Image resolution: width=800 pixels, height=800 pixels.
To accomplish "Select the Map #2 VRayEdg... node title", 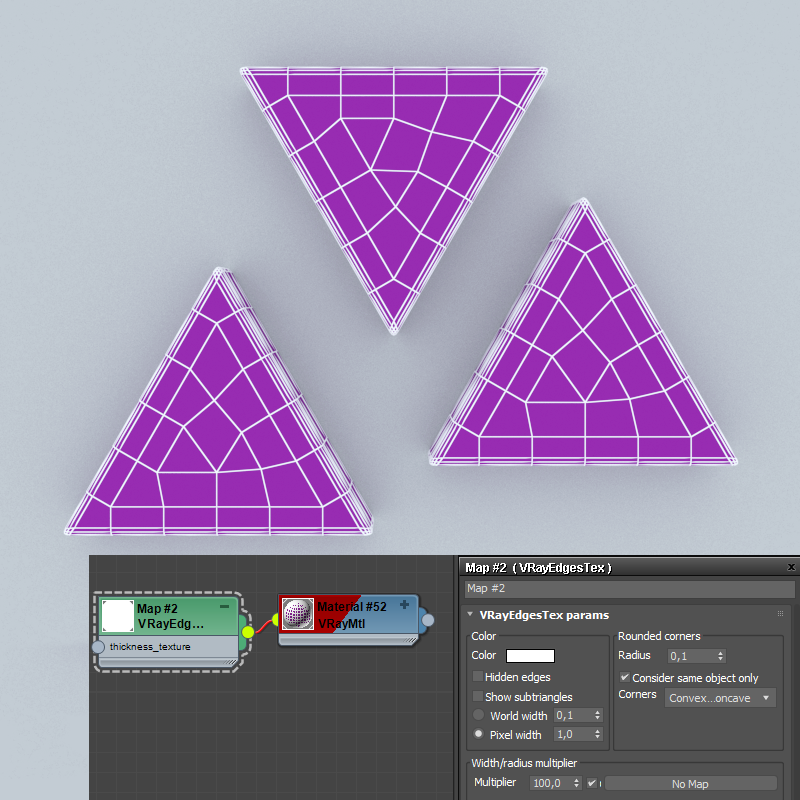I will click(170, 616).
